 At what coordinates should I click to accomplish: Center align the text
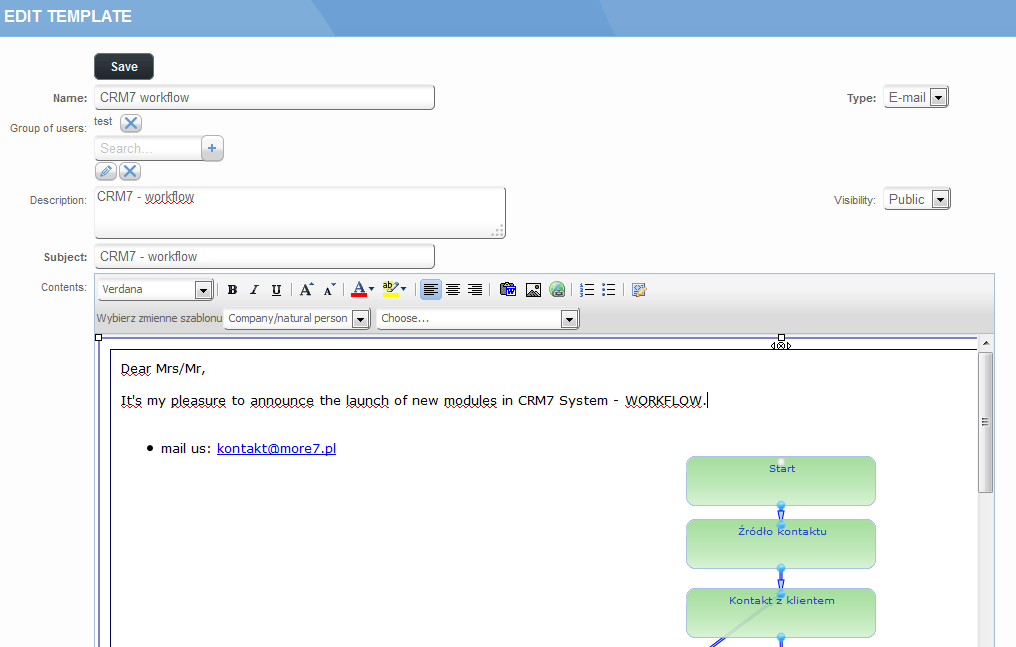tap(453, 289)
